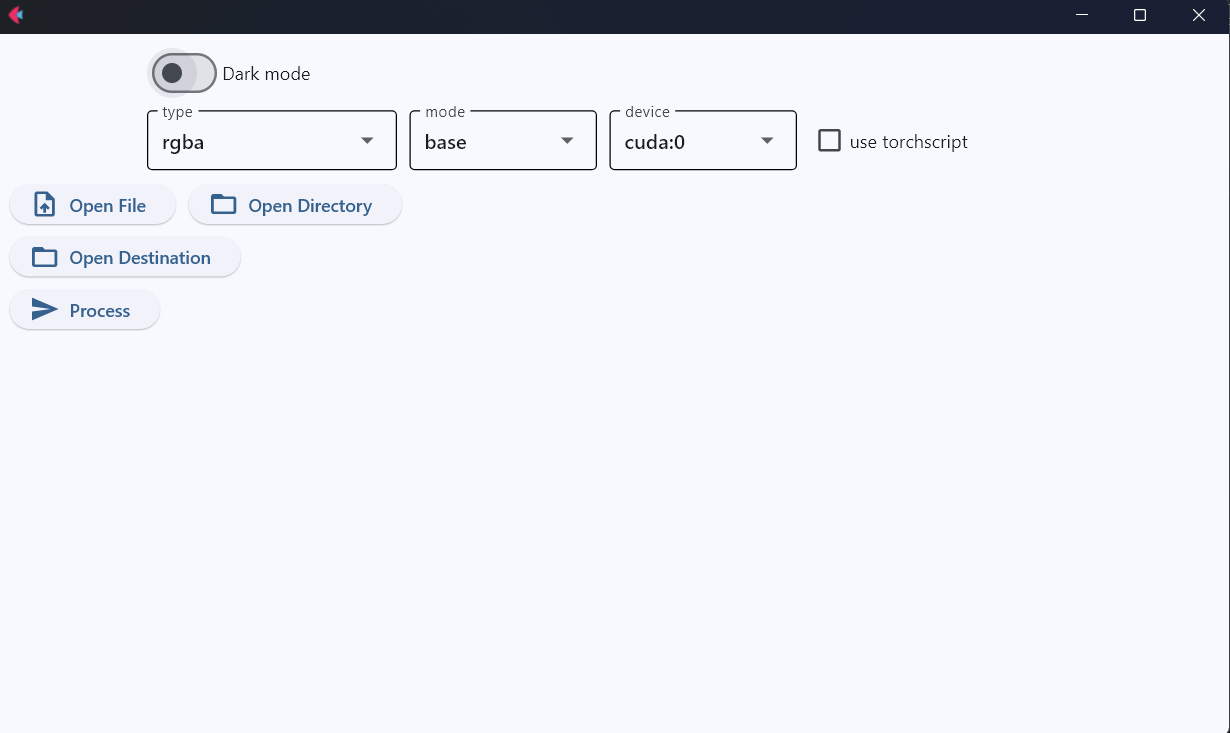This screenshot has height=733, width=1230.
Task: Click the folder icon beside Open Destination
Action: [44, 256]
